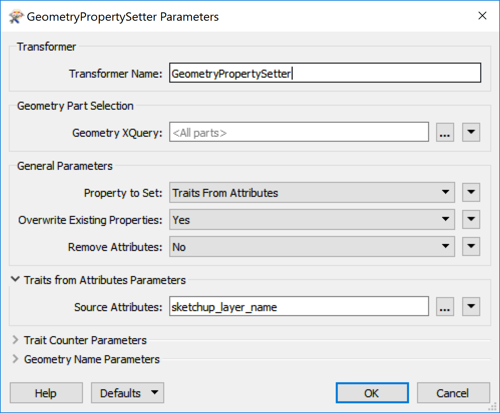The width and height of the screenshot is (500, 413).
Task: Open arrow menu beside Overwrite Existing Properties
Action: tap(471, 219)
